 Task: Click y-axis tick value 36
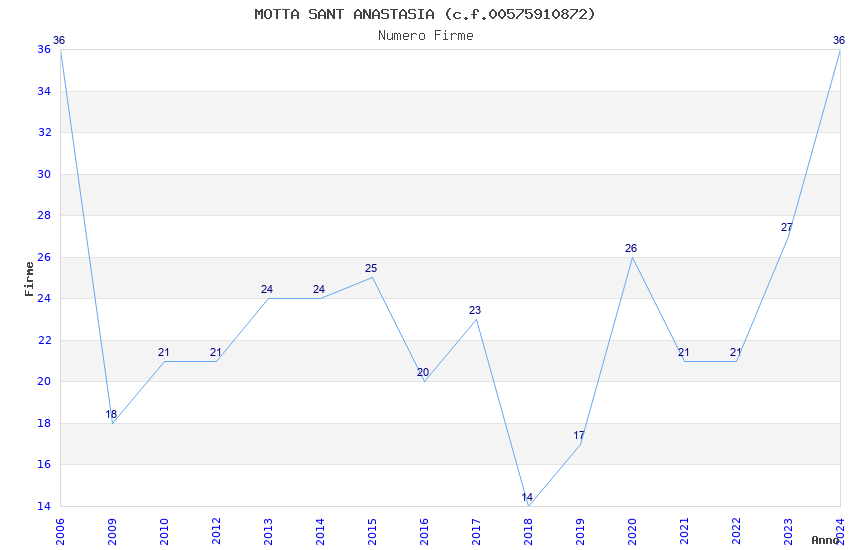[x=44, y=49]
